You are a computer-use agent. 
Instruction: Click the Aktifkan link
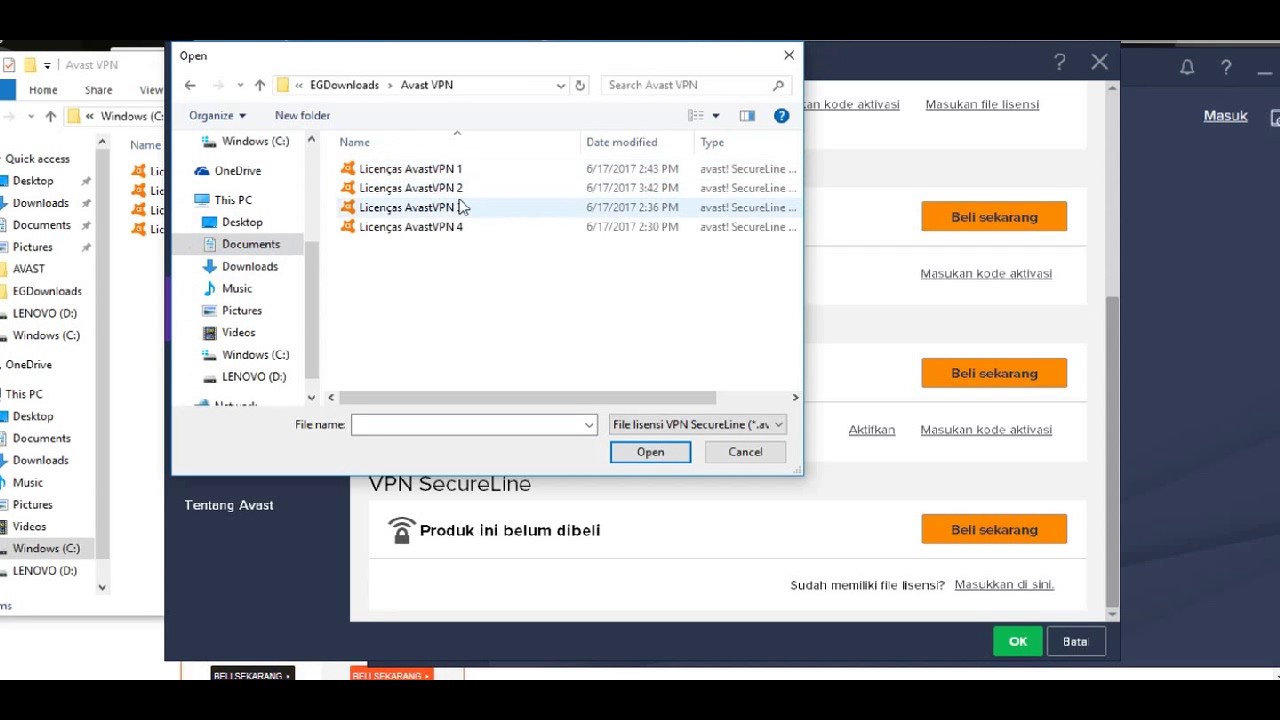[x=872, y=430]
